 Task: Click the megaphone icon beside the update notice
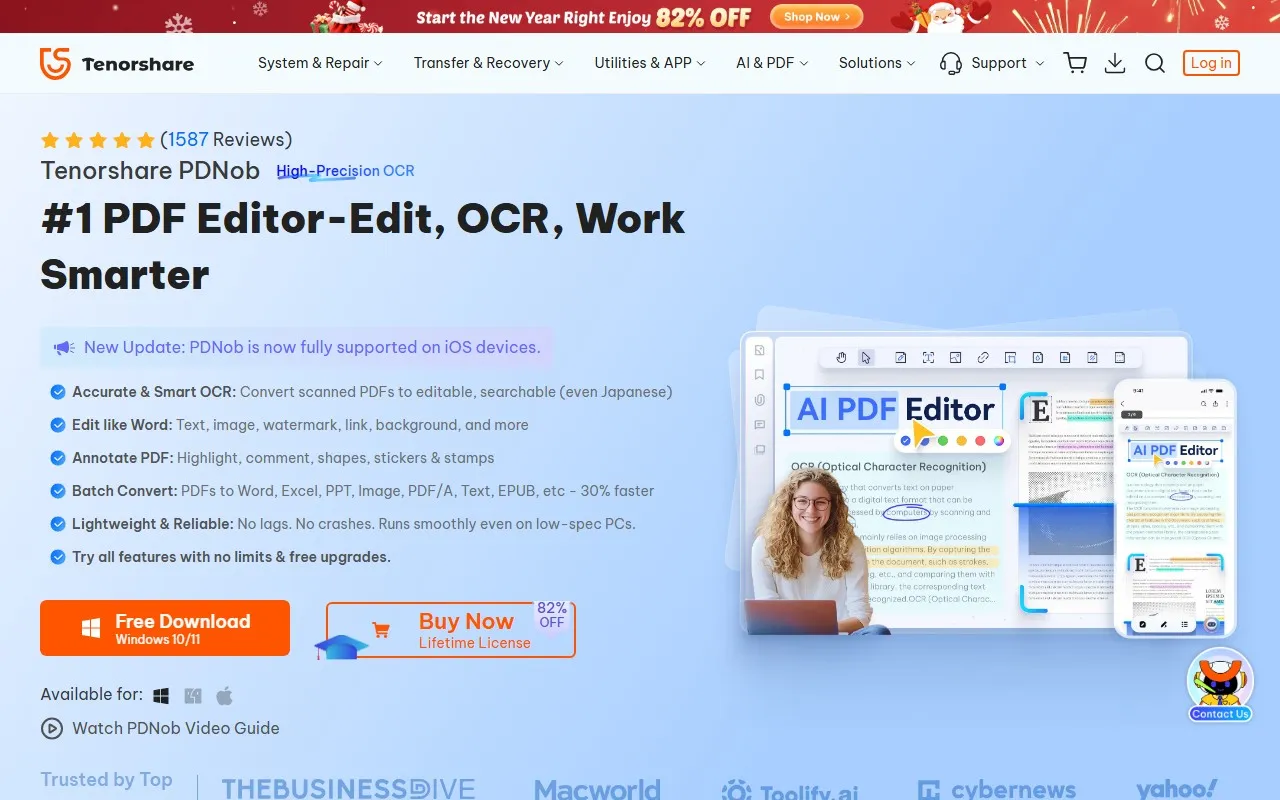[x=63, y=347]
